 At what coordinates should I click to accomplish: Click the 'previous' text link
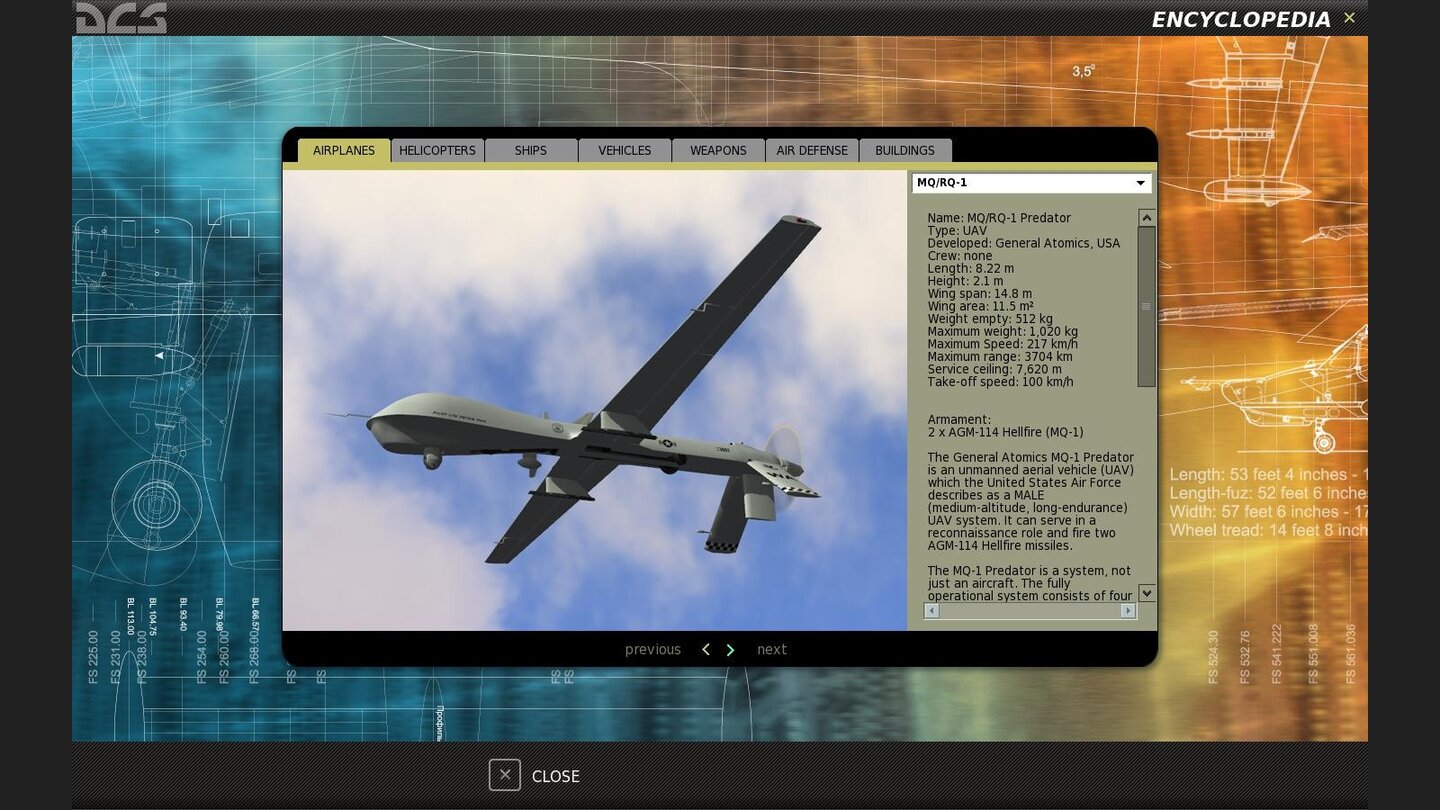pyautogui.click(x=653, y=650)
